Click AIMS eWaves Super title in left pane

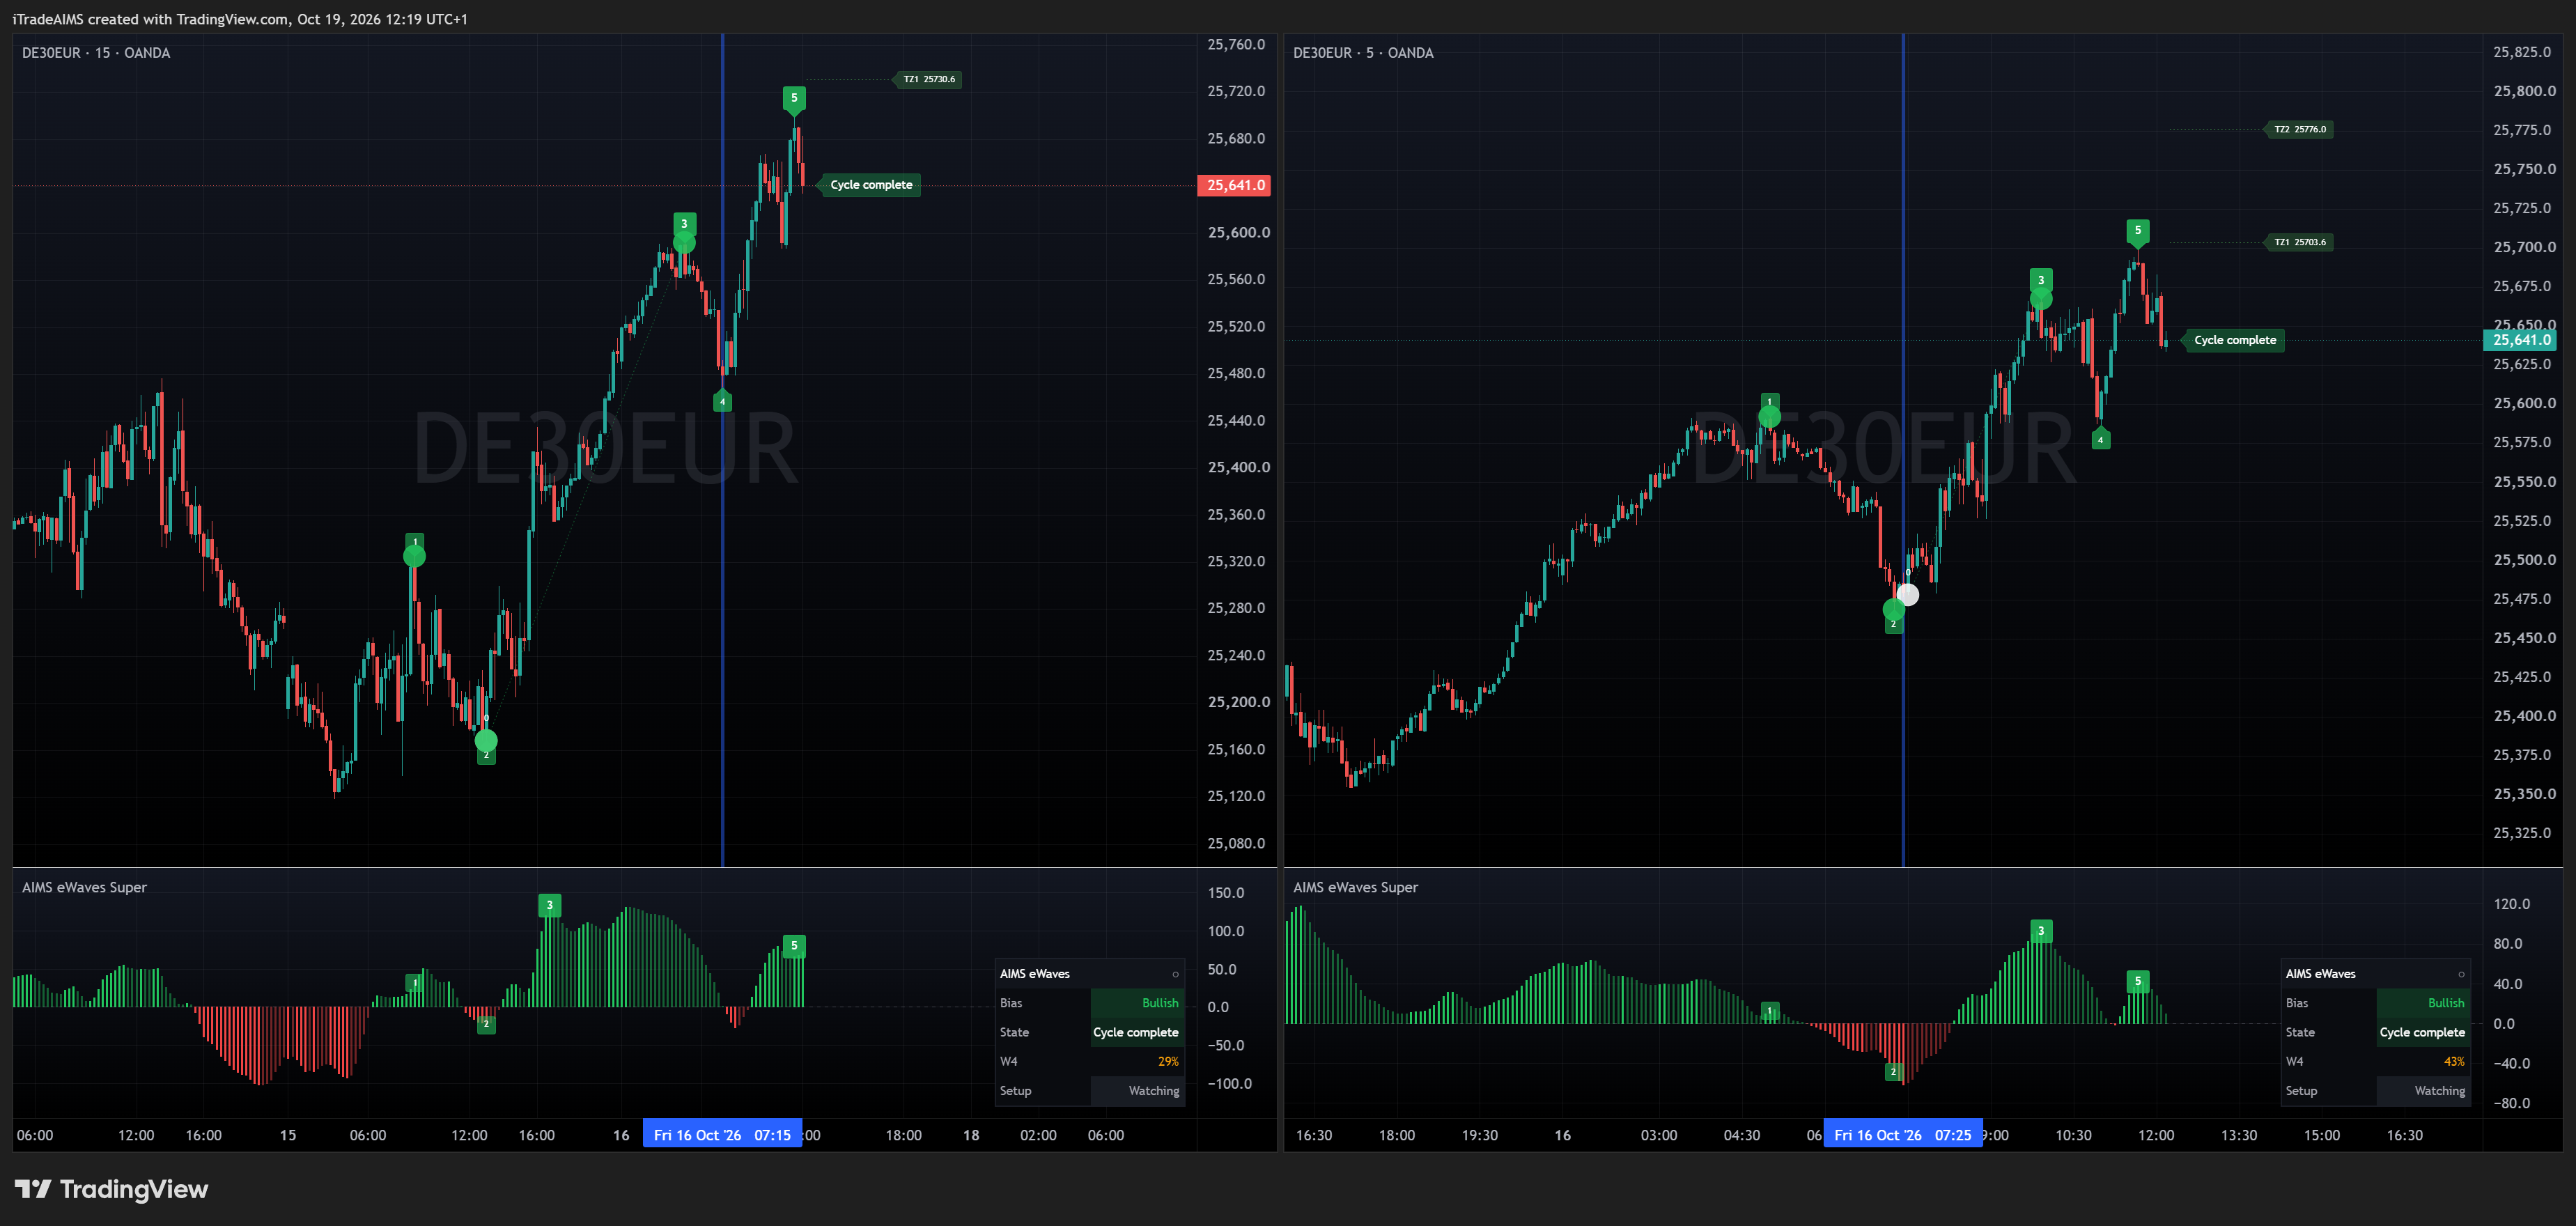click(x=84, y=887)
